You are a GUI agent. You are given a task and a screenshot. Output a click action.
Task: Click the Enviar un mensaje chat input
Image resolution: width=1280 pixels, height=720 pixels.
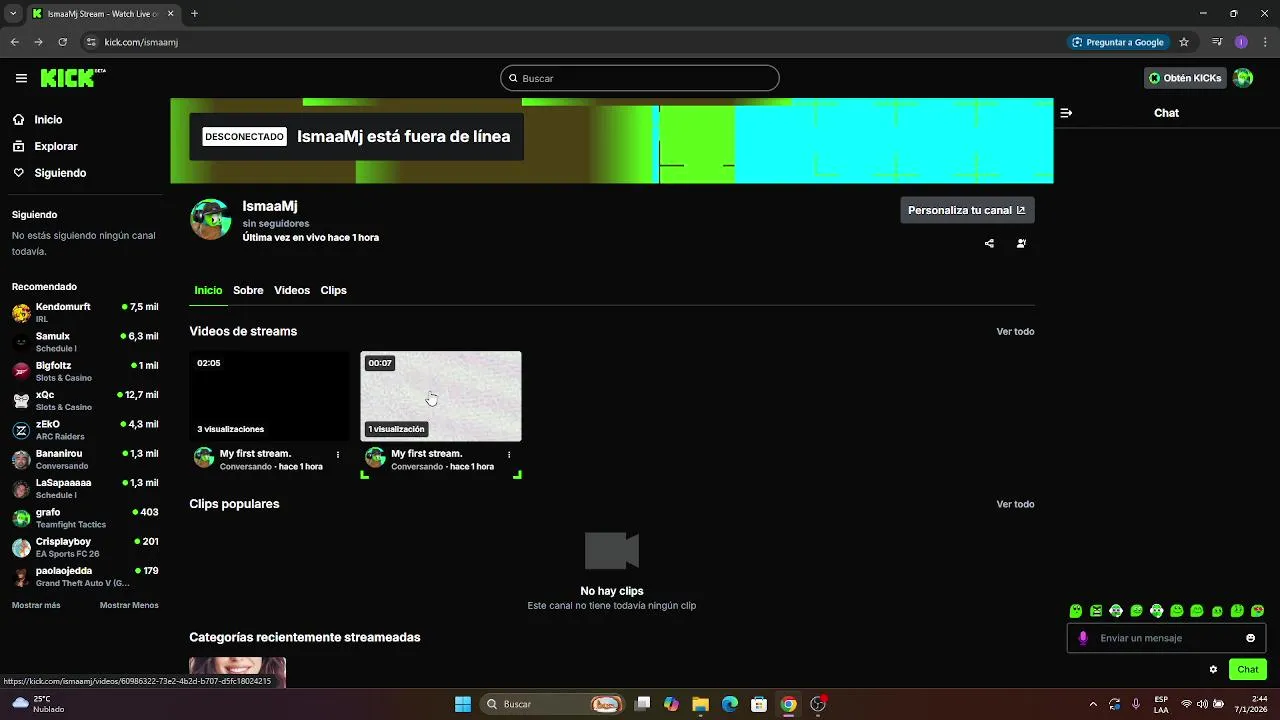[1166, 638]
